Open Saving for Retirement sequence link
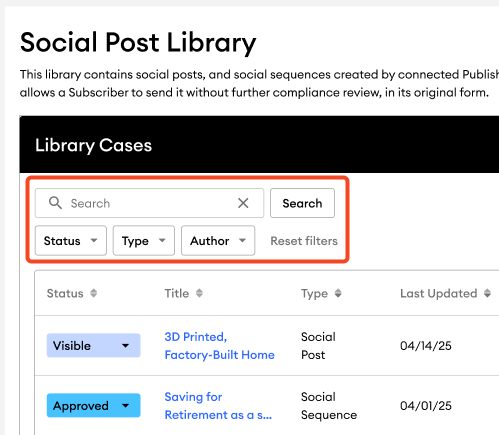This screenshot has width=499, height=435. point(218,406)
